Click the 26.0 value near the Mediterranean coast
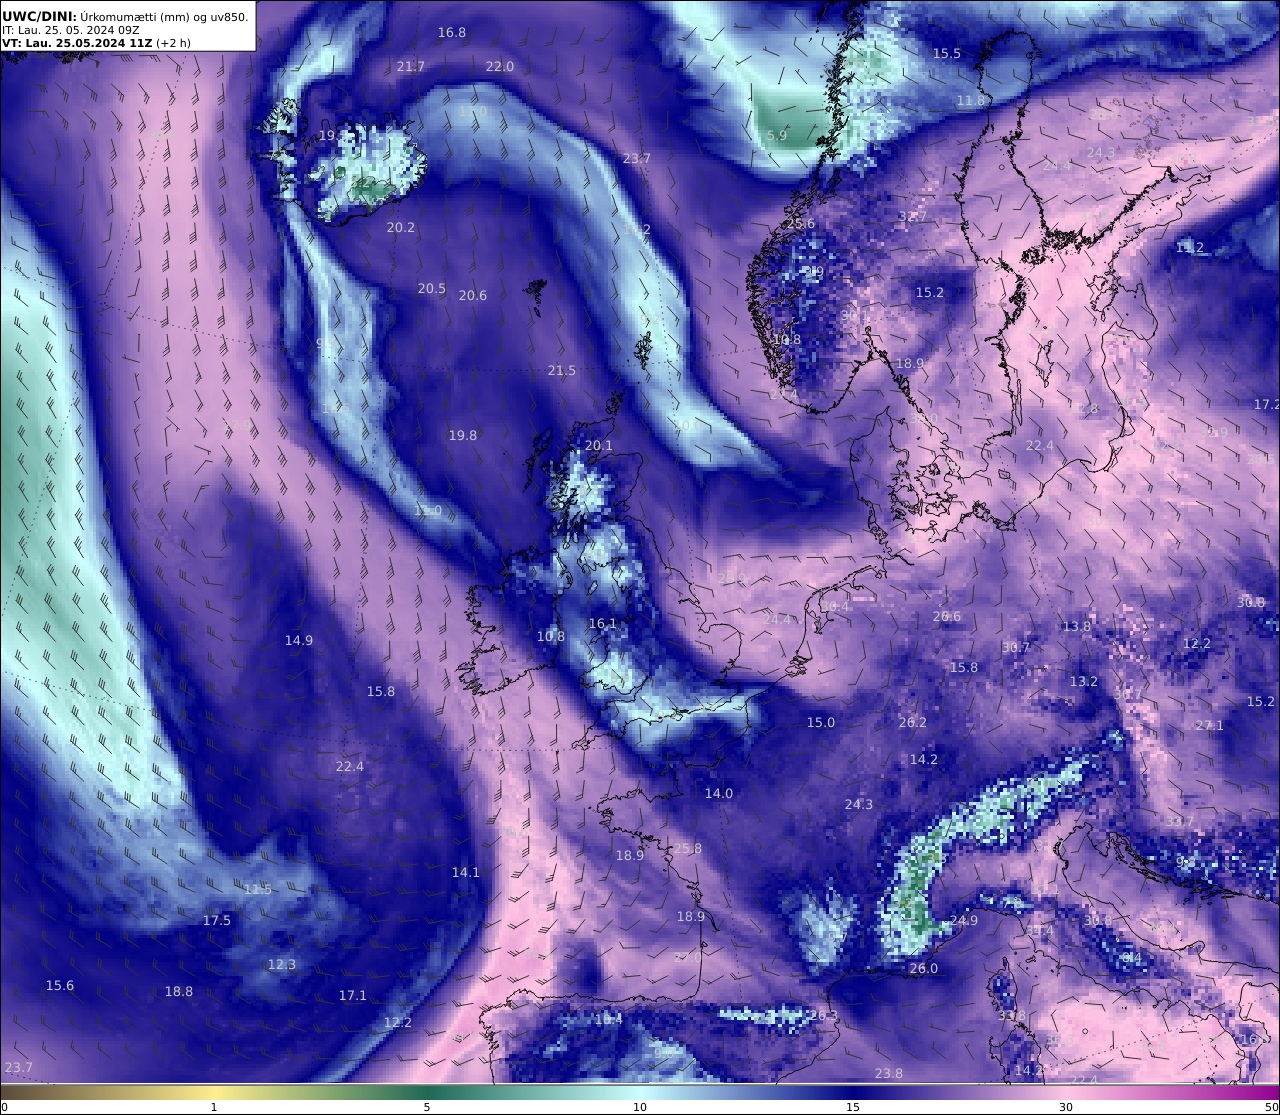Screen dimensions: 1280x1115 (x=924, y=968)
